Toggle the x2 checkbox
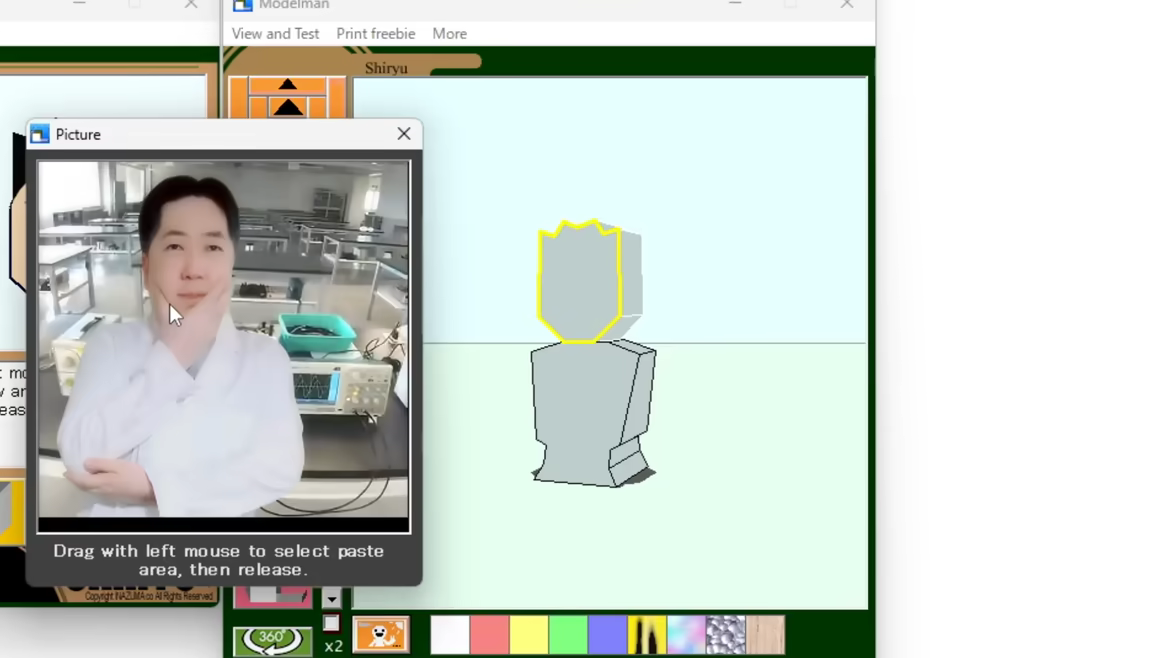Viewport: 1170px width, 658px height. [x=331, y=623]
